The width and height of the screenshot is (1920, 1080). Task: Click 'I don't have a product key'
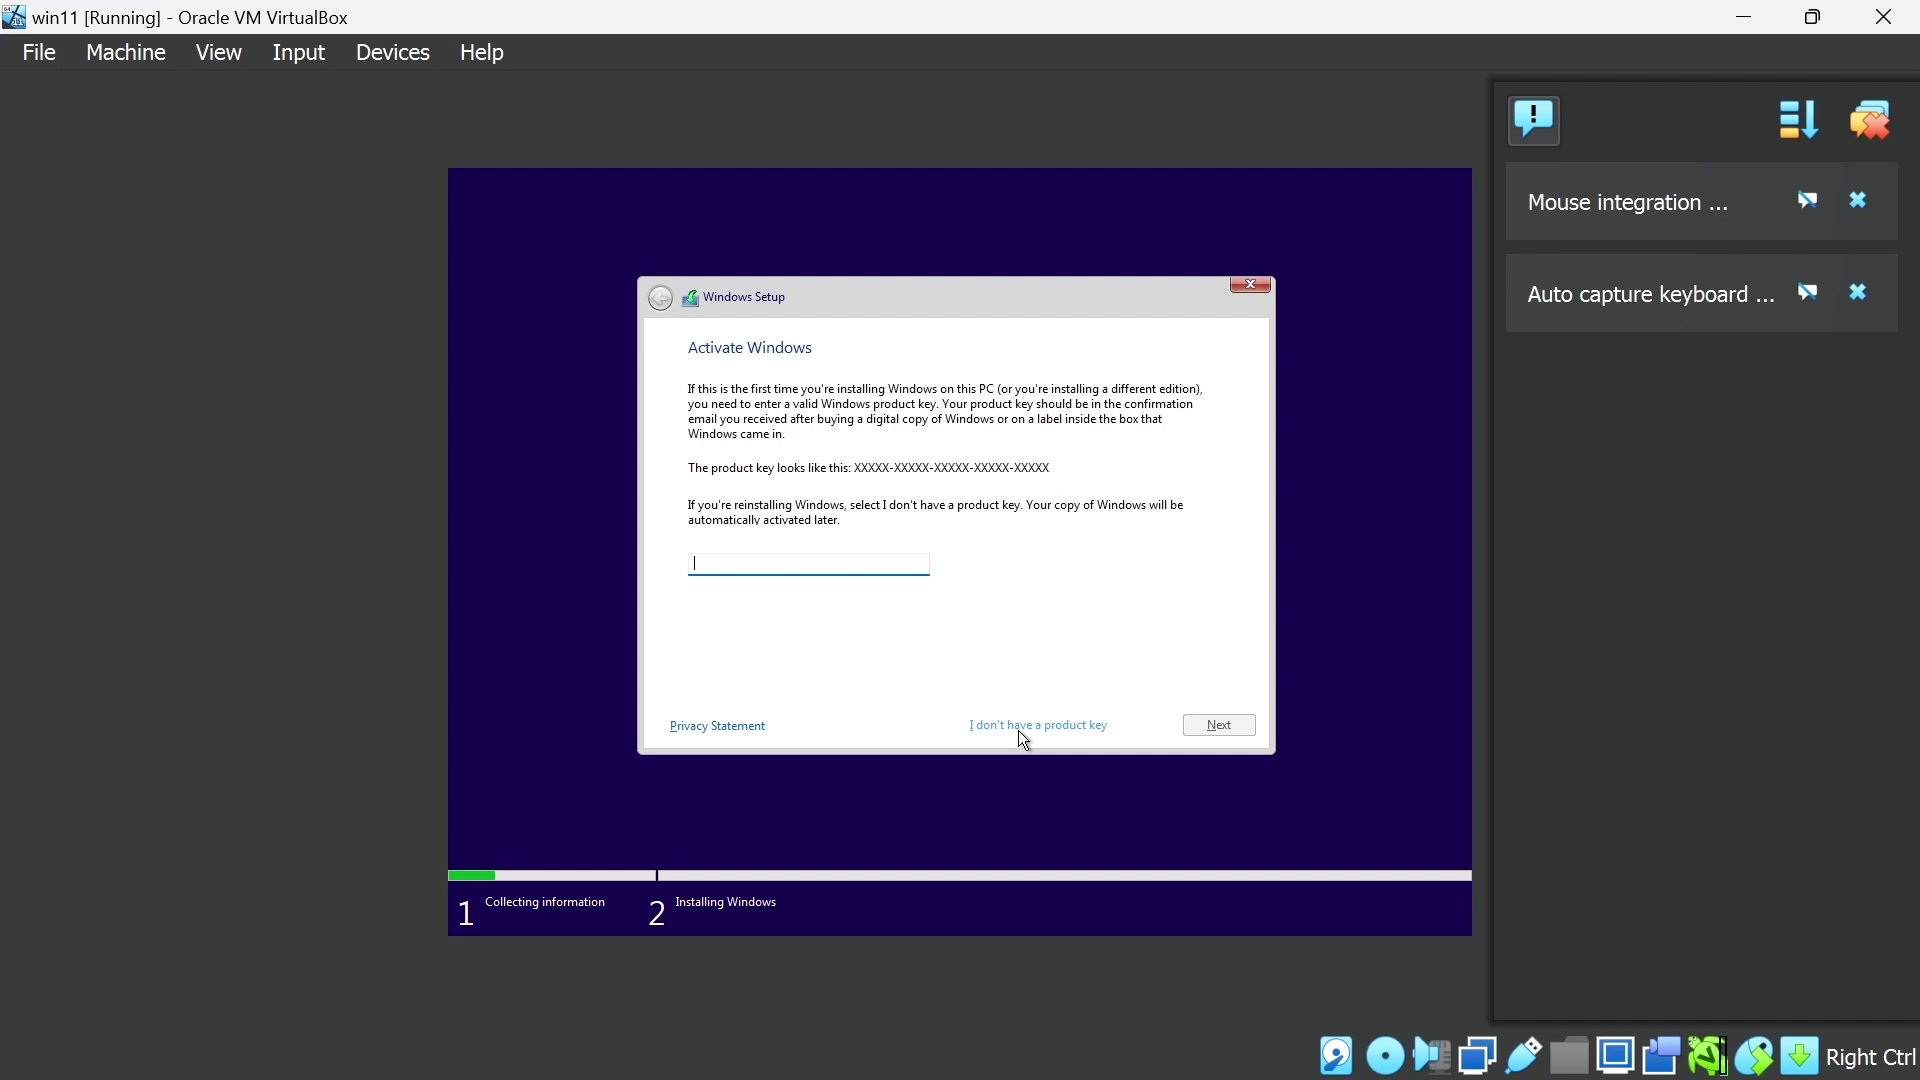tap(1038, 725)
